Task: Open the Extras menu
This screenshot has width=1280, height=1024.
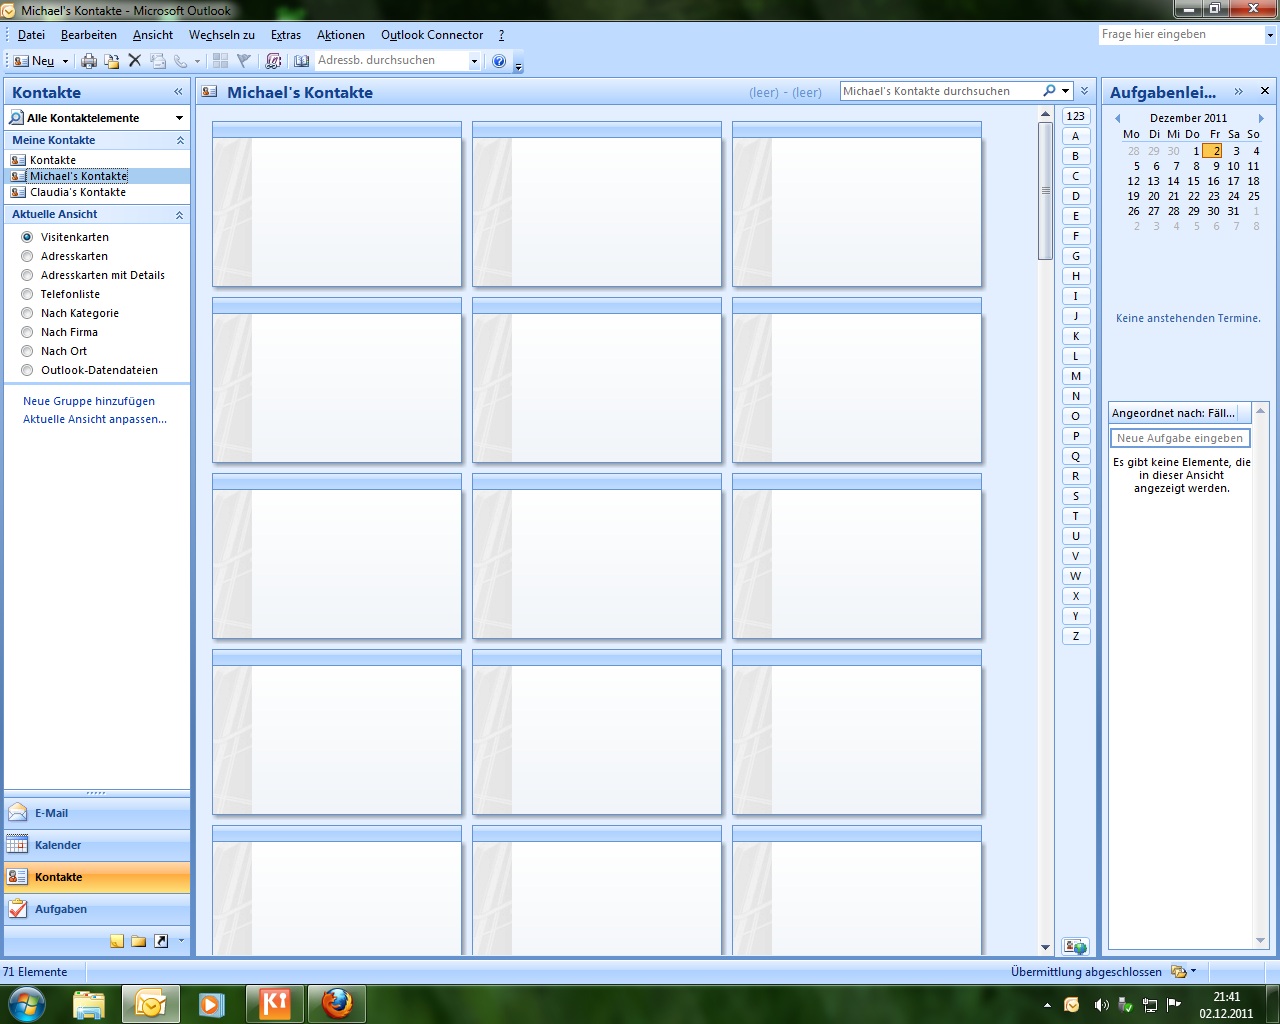Action: (286, 35)
